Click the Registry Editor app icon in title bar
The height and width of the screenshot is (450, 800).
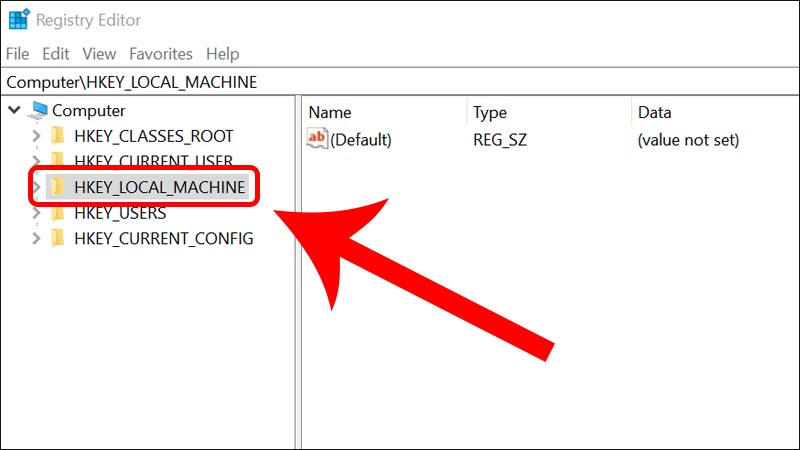tap(19, 19)
